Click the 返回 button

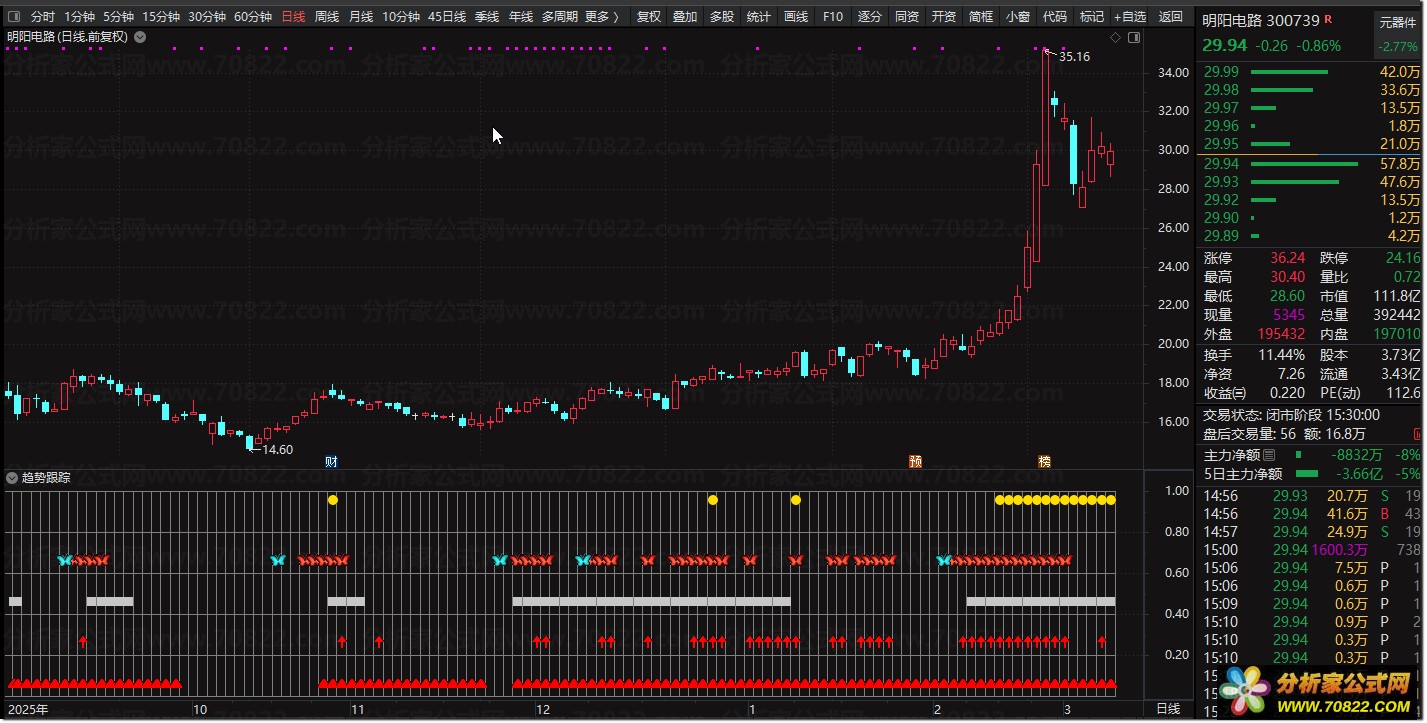(1170, 17)
